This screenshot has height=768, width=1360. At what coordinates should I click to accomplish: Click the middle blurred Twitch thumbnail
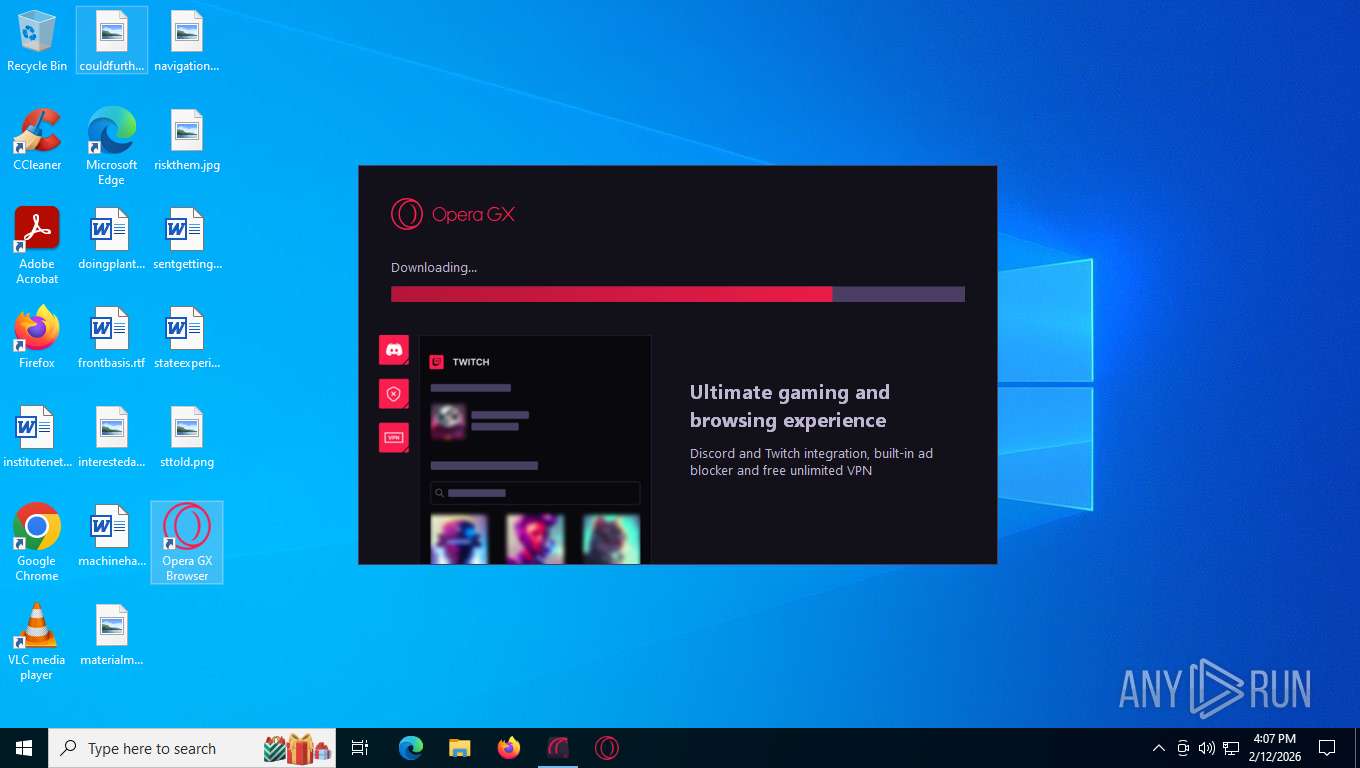coord(535,539)
